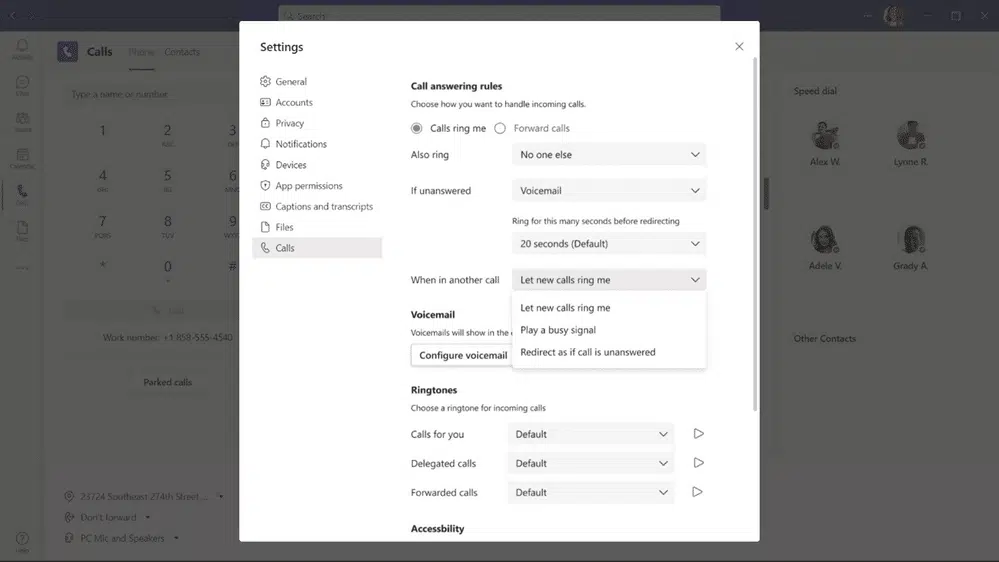This screenshot has height=562, width=999.
Task: Collapse the When in another call dropdown
Action: pos(608,280)
